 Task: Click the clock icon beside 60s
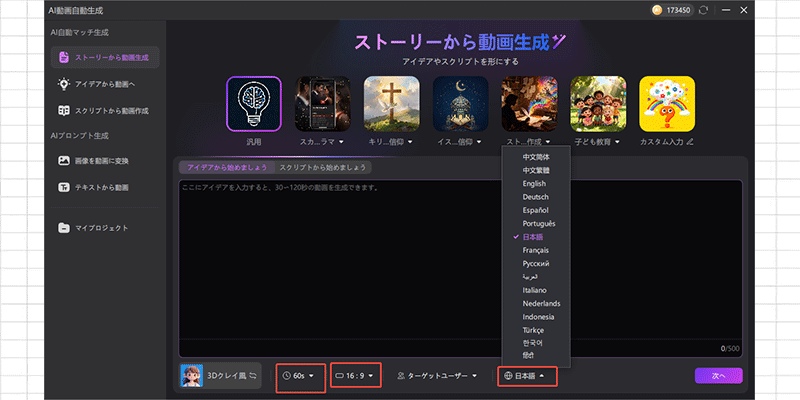click(287, 376)
